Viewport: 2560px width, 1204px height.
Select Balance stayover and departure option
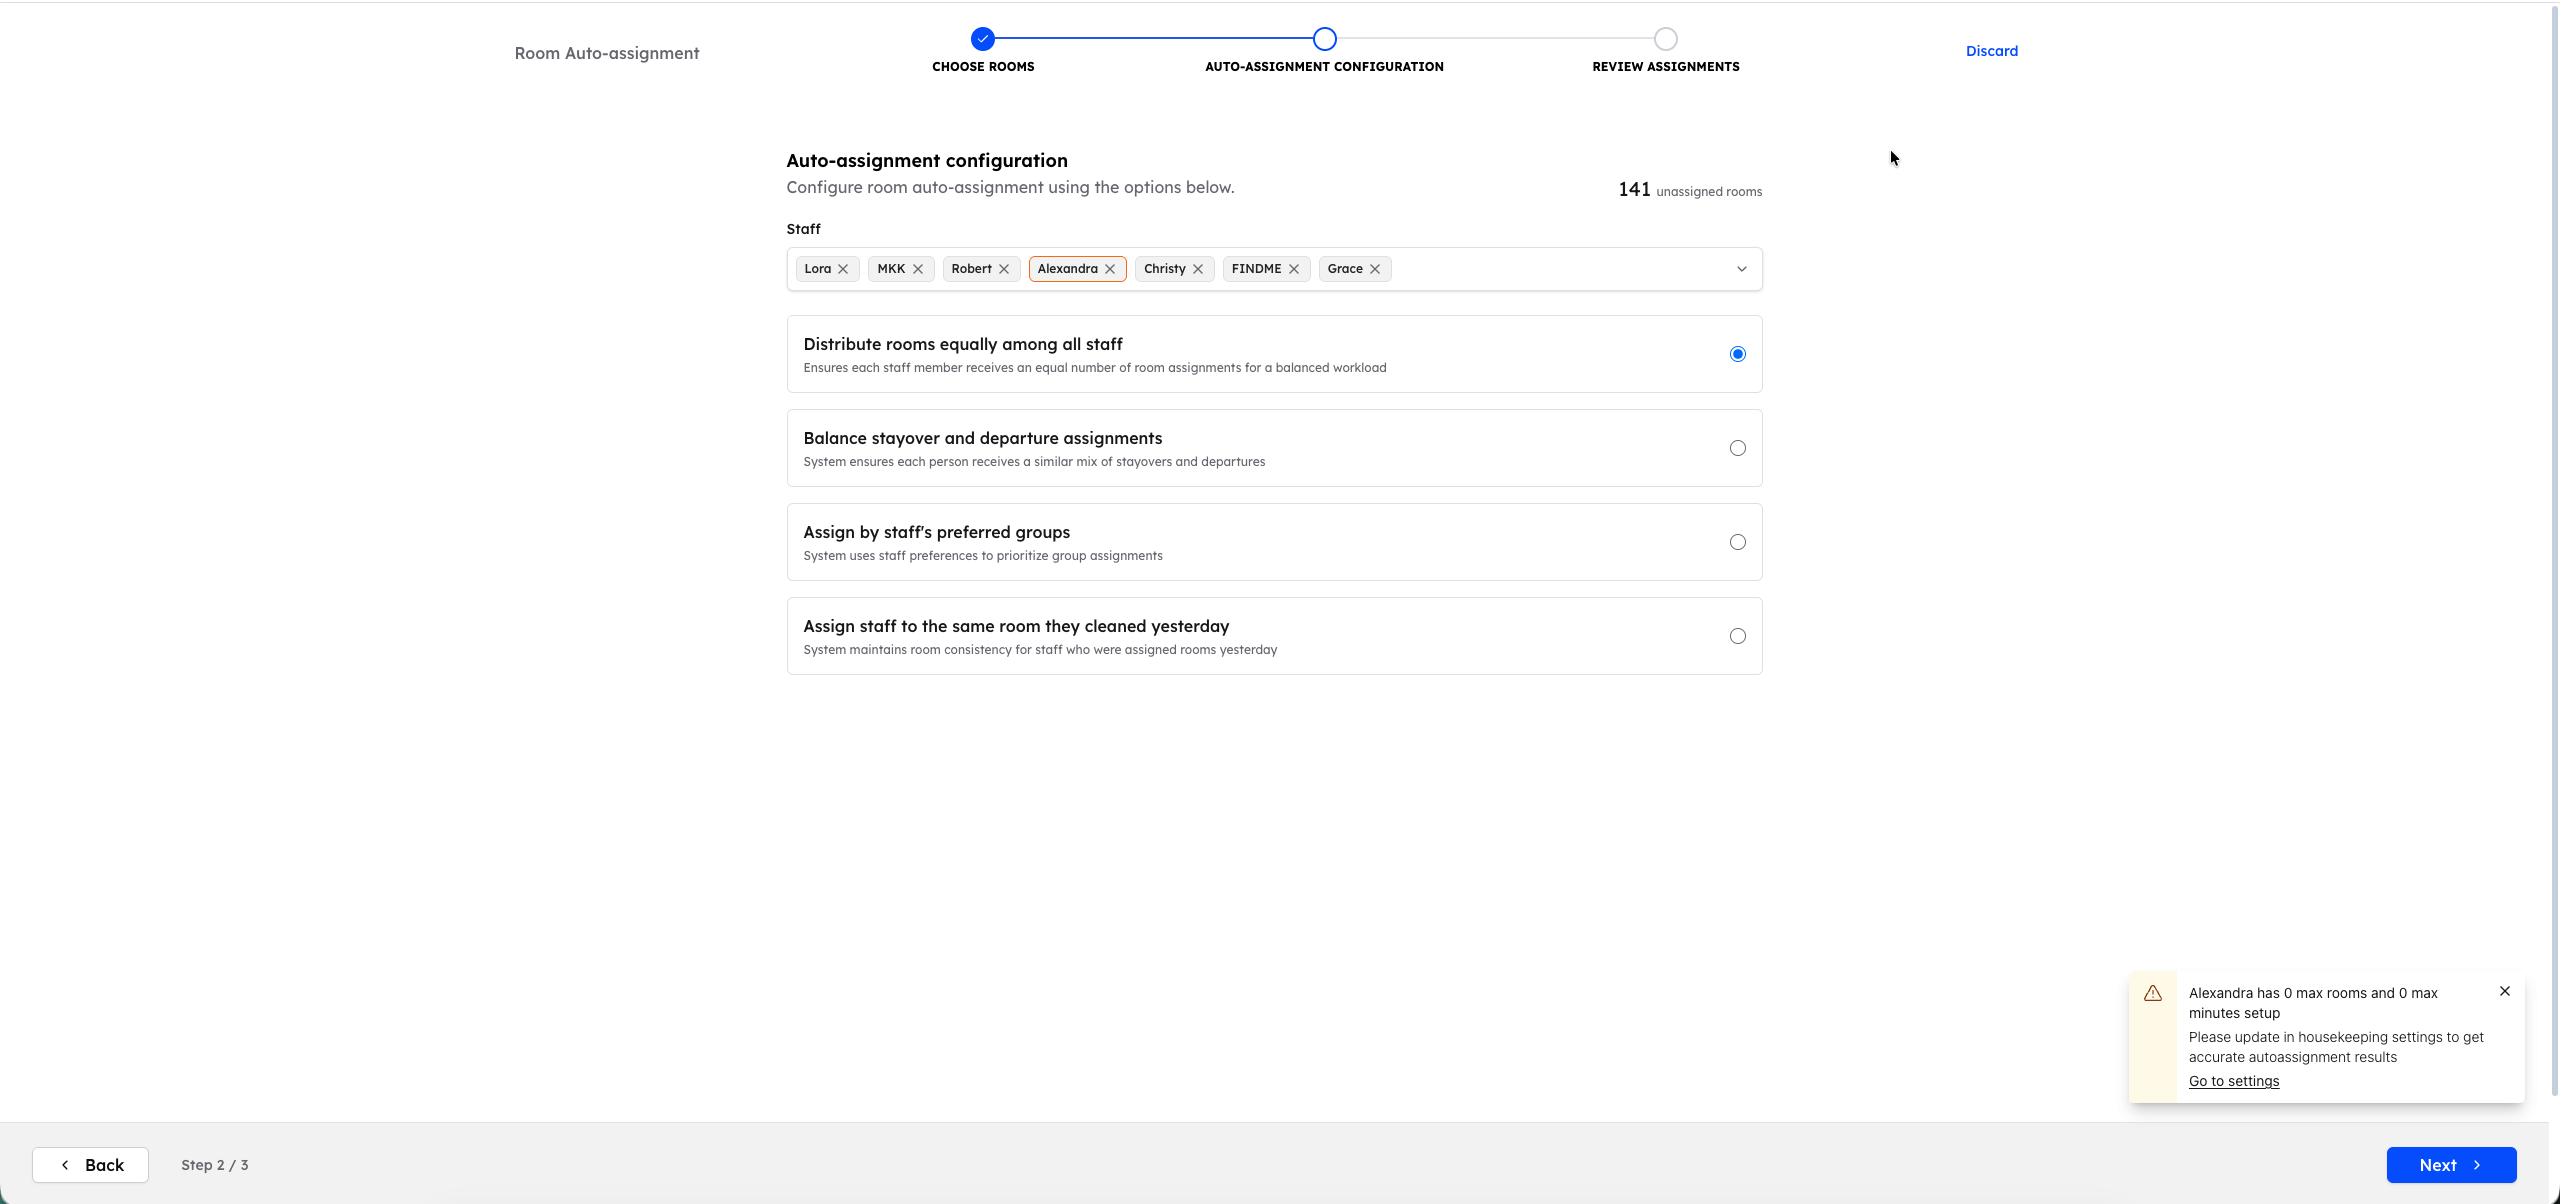1737,448
